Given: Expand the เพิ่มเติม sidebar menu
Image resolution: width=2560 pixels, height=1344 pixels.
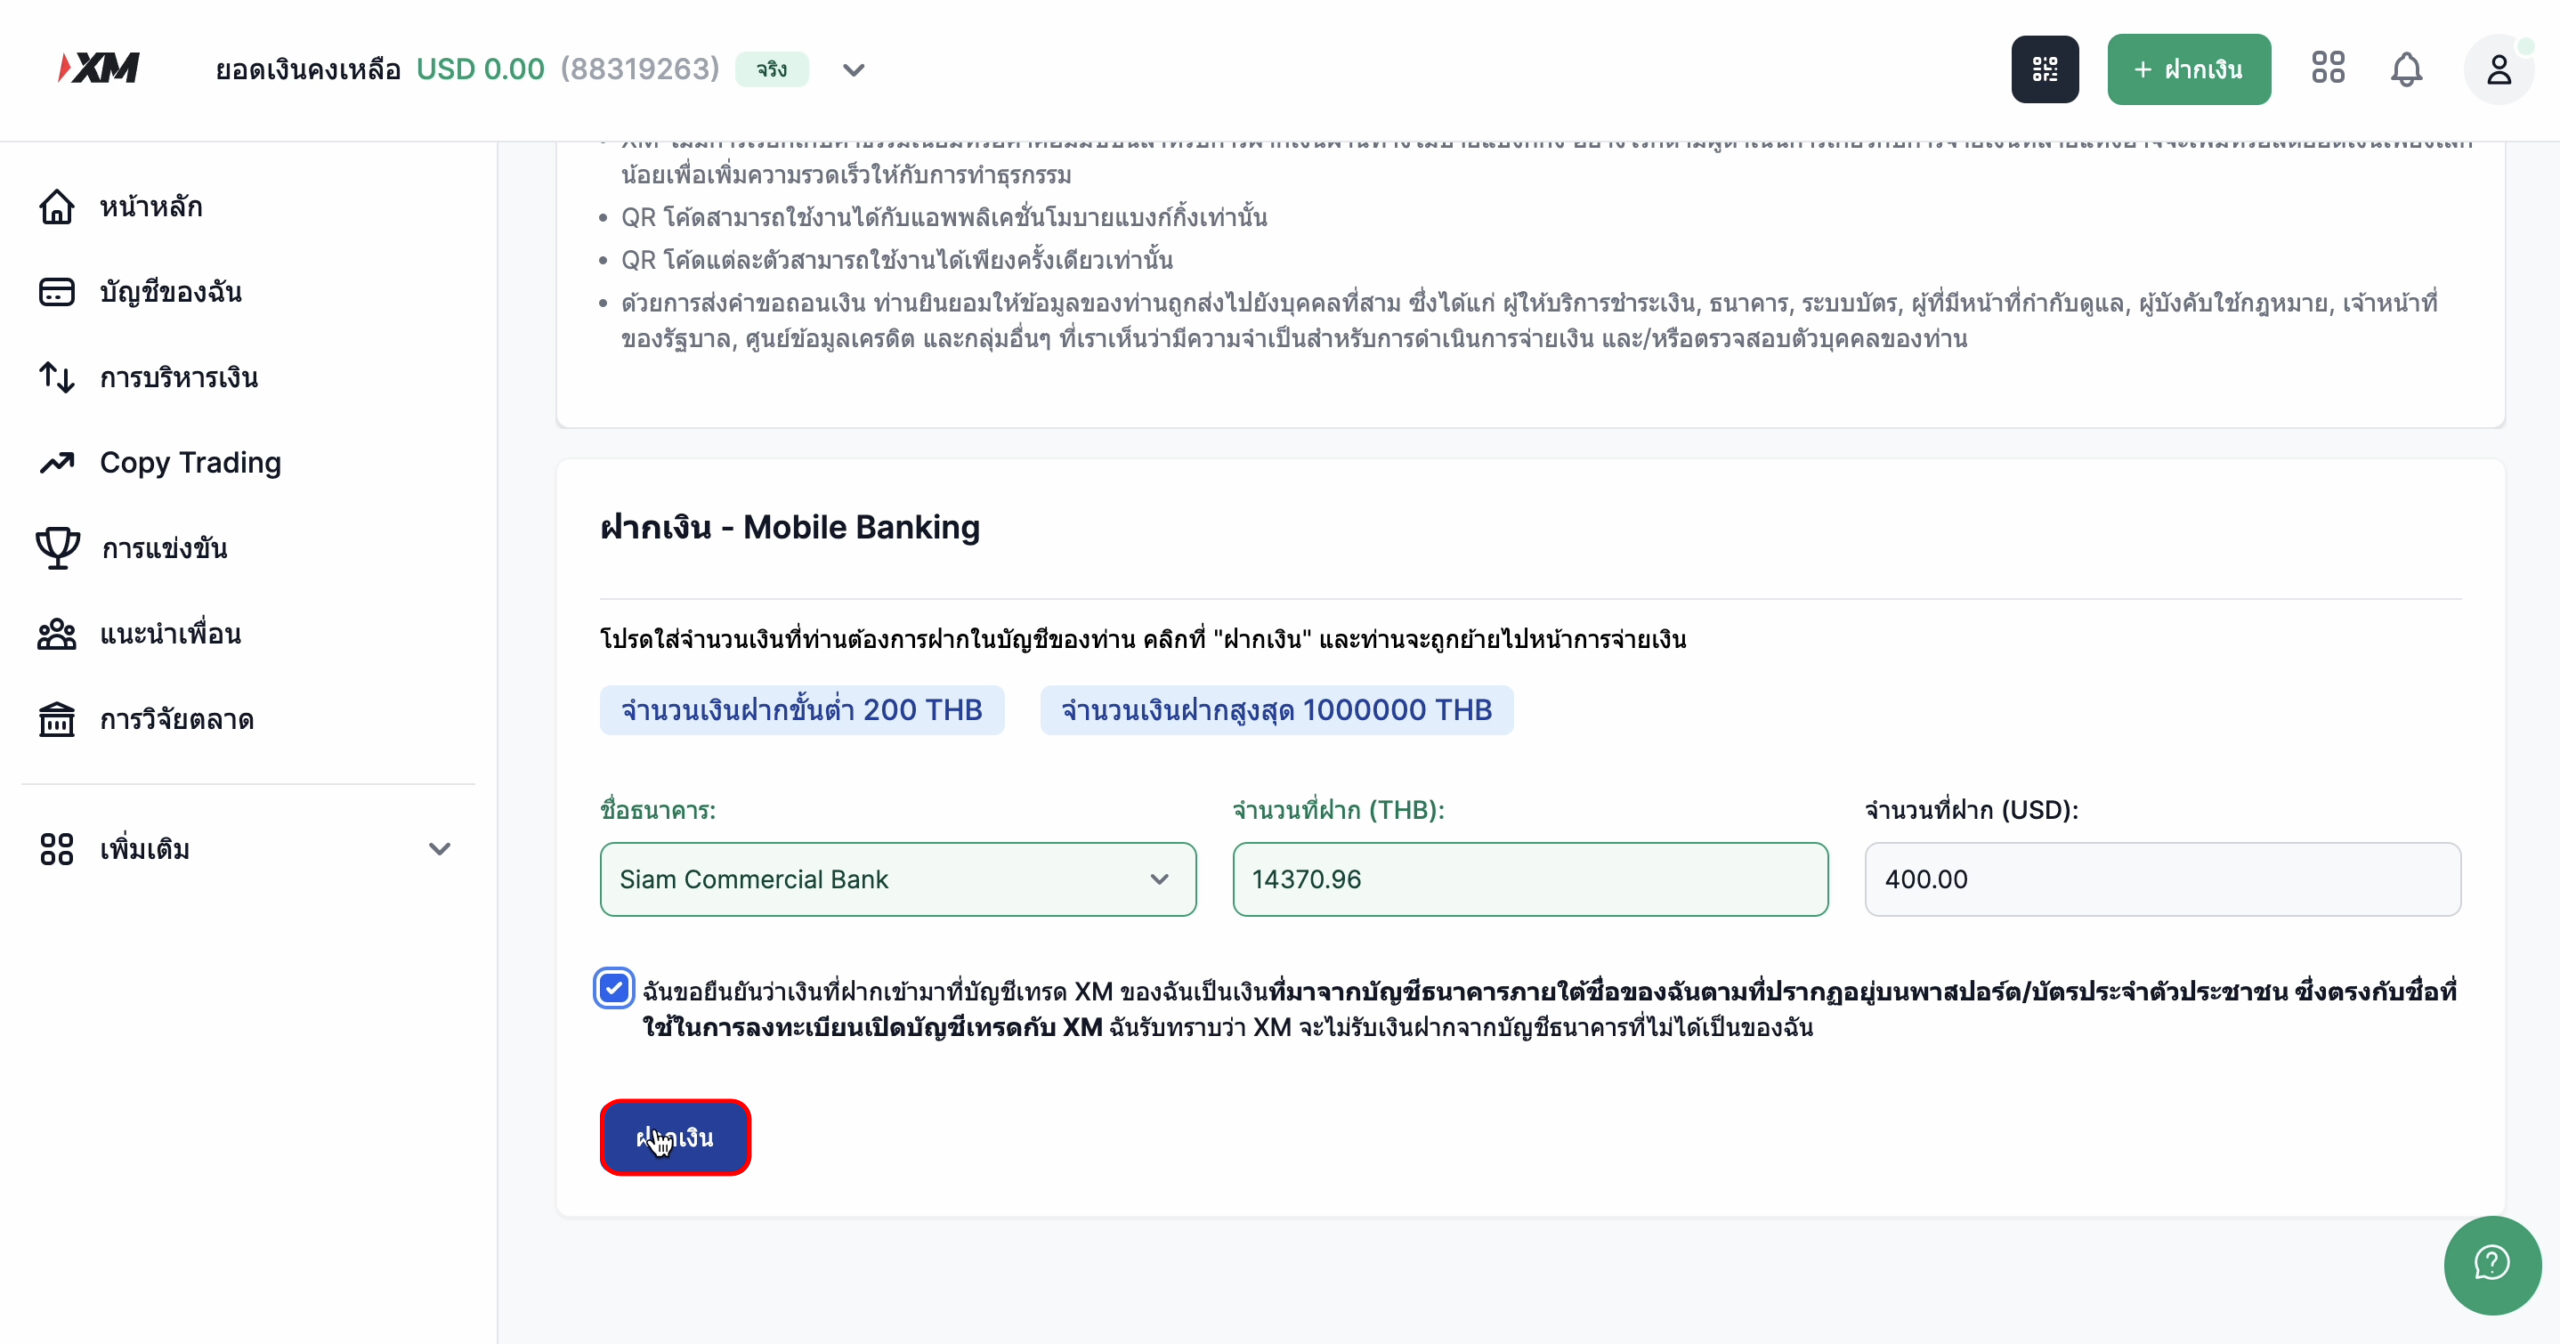Looking at the screenshot, I should pyautogui.click(x=246, y=848).
